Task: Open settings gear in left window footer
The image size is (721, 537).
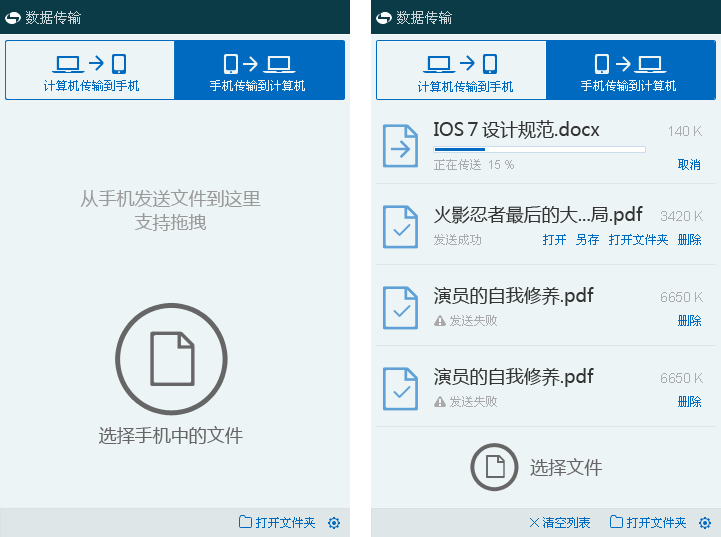Action: pyautogui.click(x=334, y=523)
